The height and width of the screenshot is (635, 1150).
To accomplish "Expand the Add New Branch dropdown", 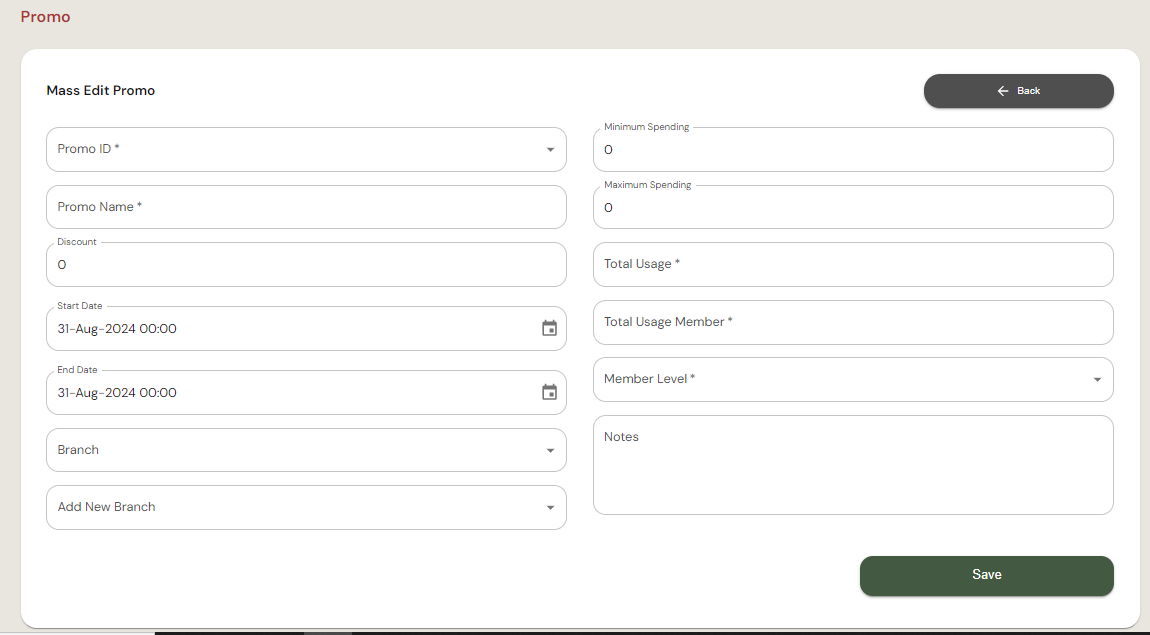I will [x=549, y=508].
